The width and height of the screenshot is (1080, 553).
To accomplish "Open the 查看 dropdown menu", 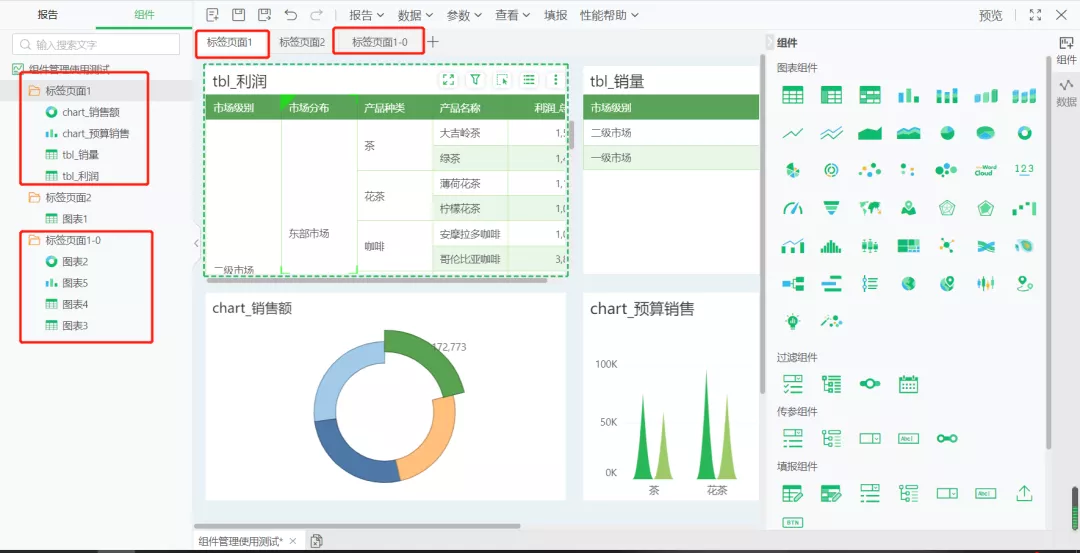I will point(513,14).
